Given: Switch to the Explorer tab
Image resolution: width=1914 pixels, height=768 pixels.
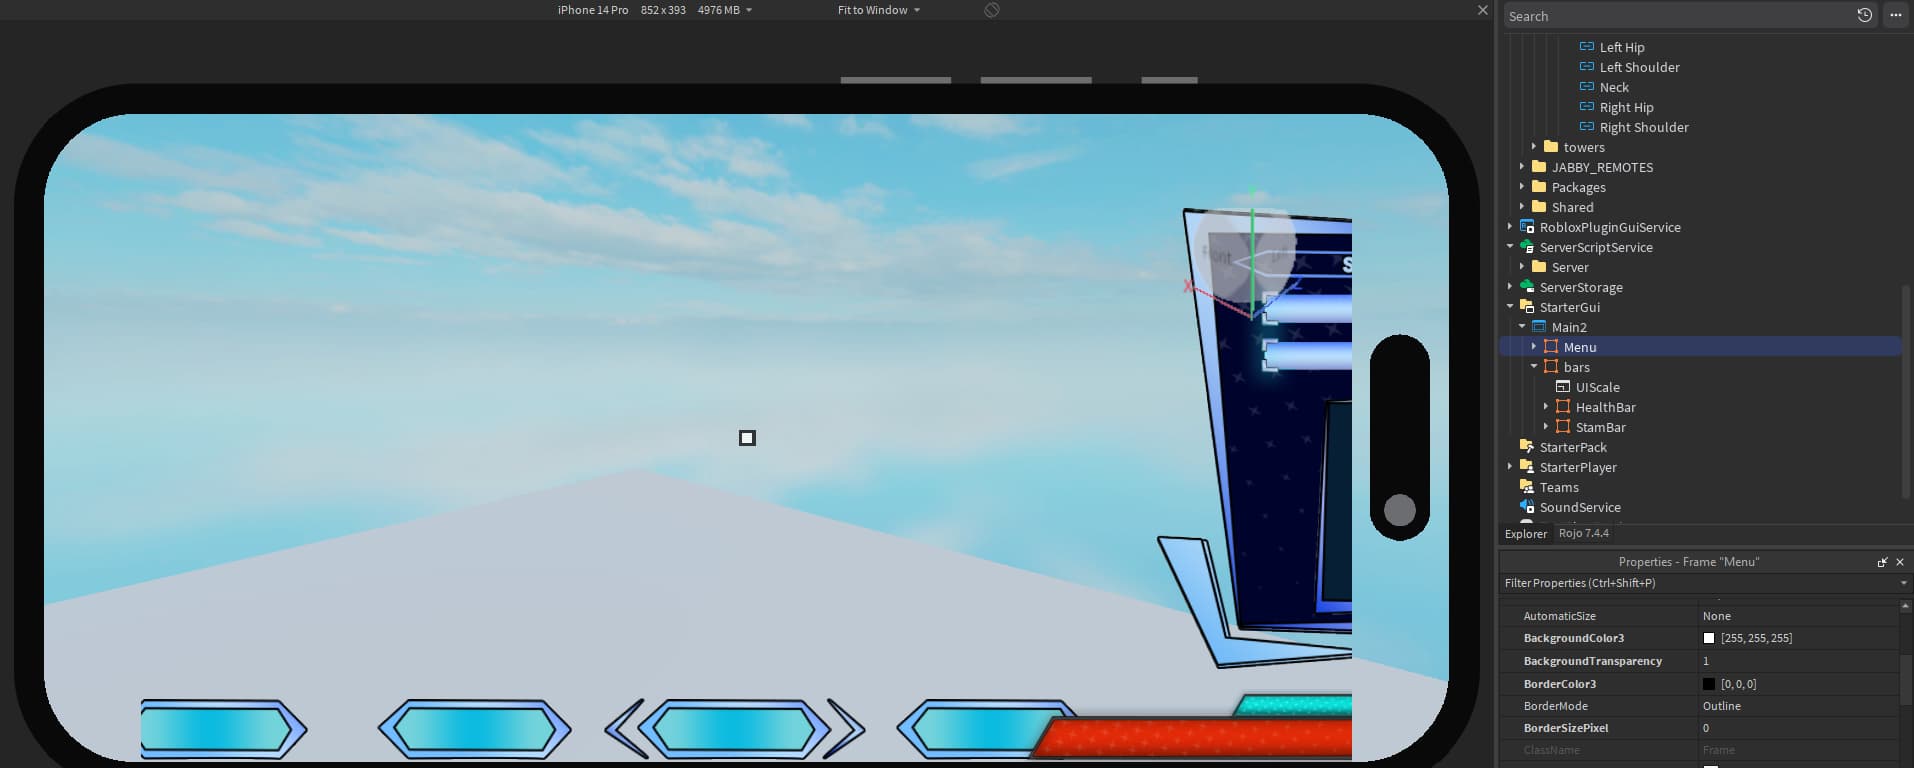Looking at the screenshot, I should pyautogui.click(x=1526, y=534).
